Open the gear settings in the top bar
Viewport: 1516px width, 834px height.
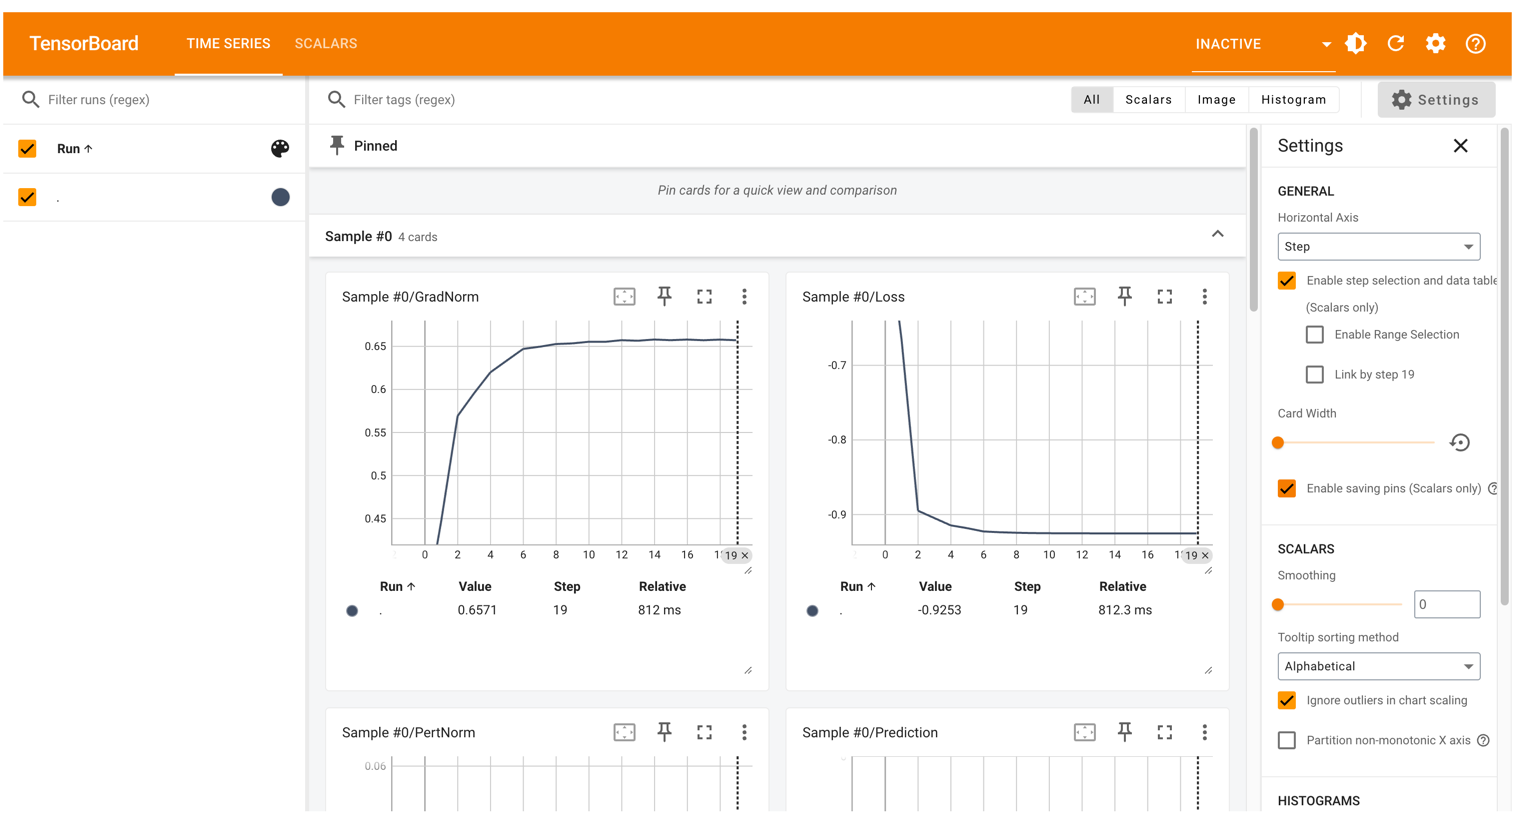coord(1436,44)
